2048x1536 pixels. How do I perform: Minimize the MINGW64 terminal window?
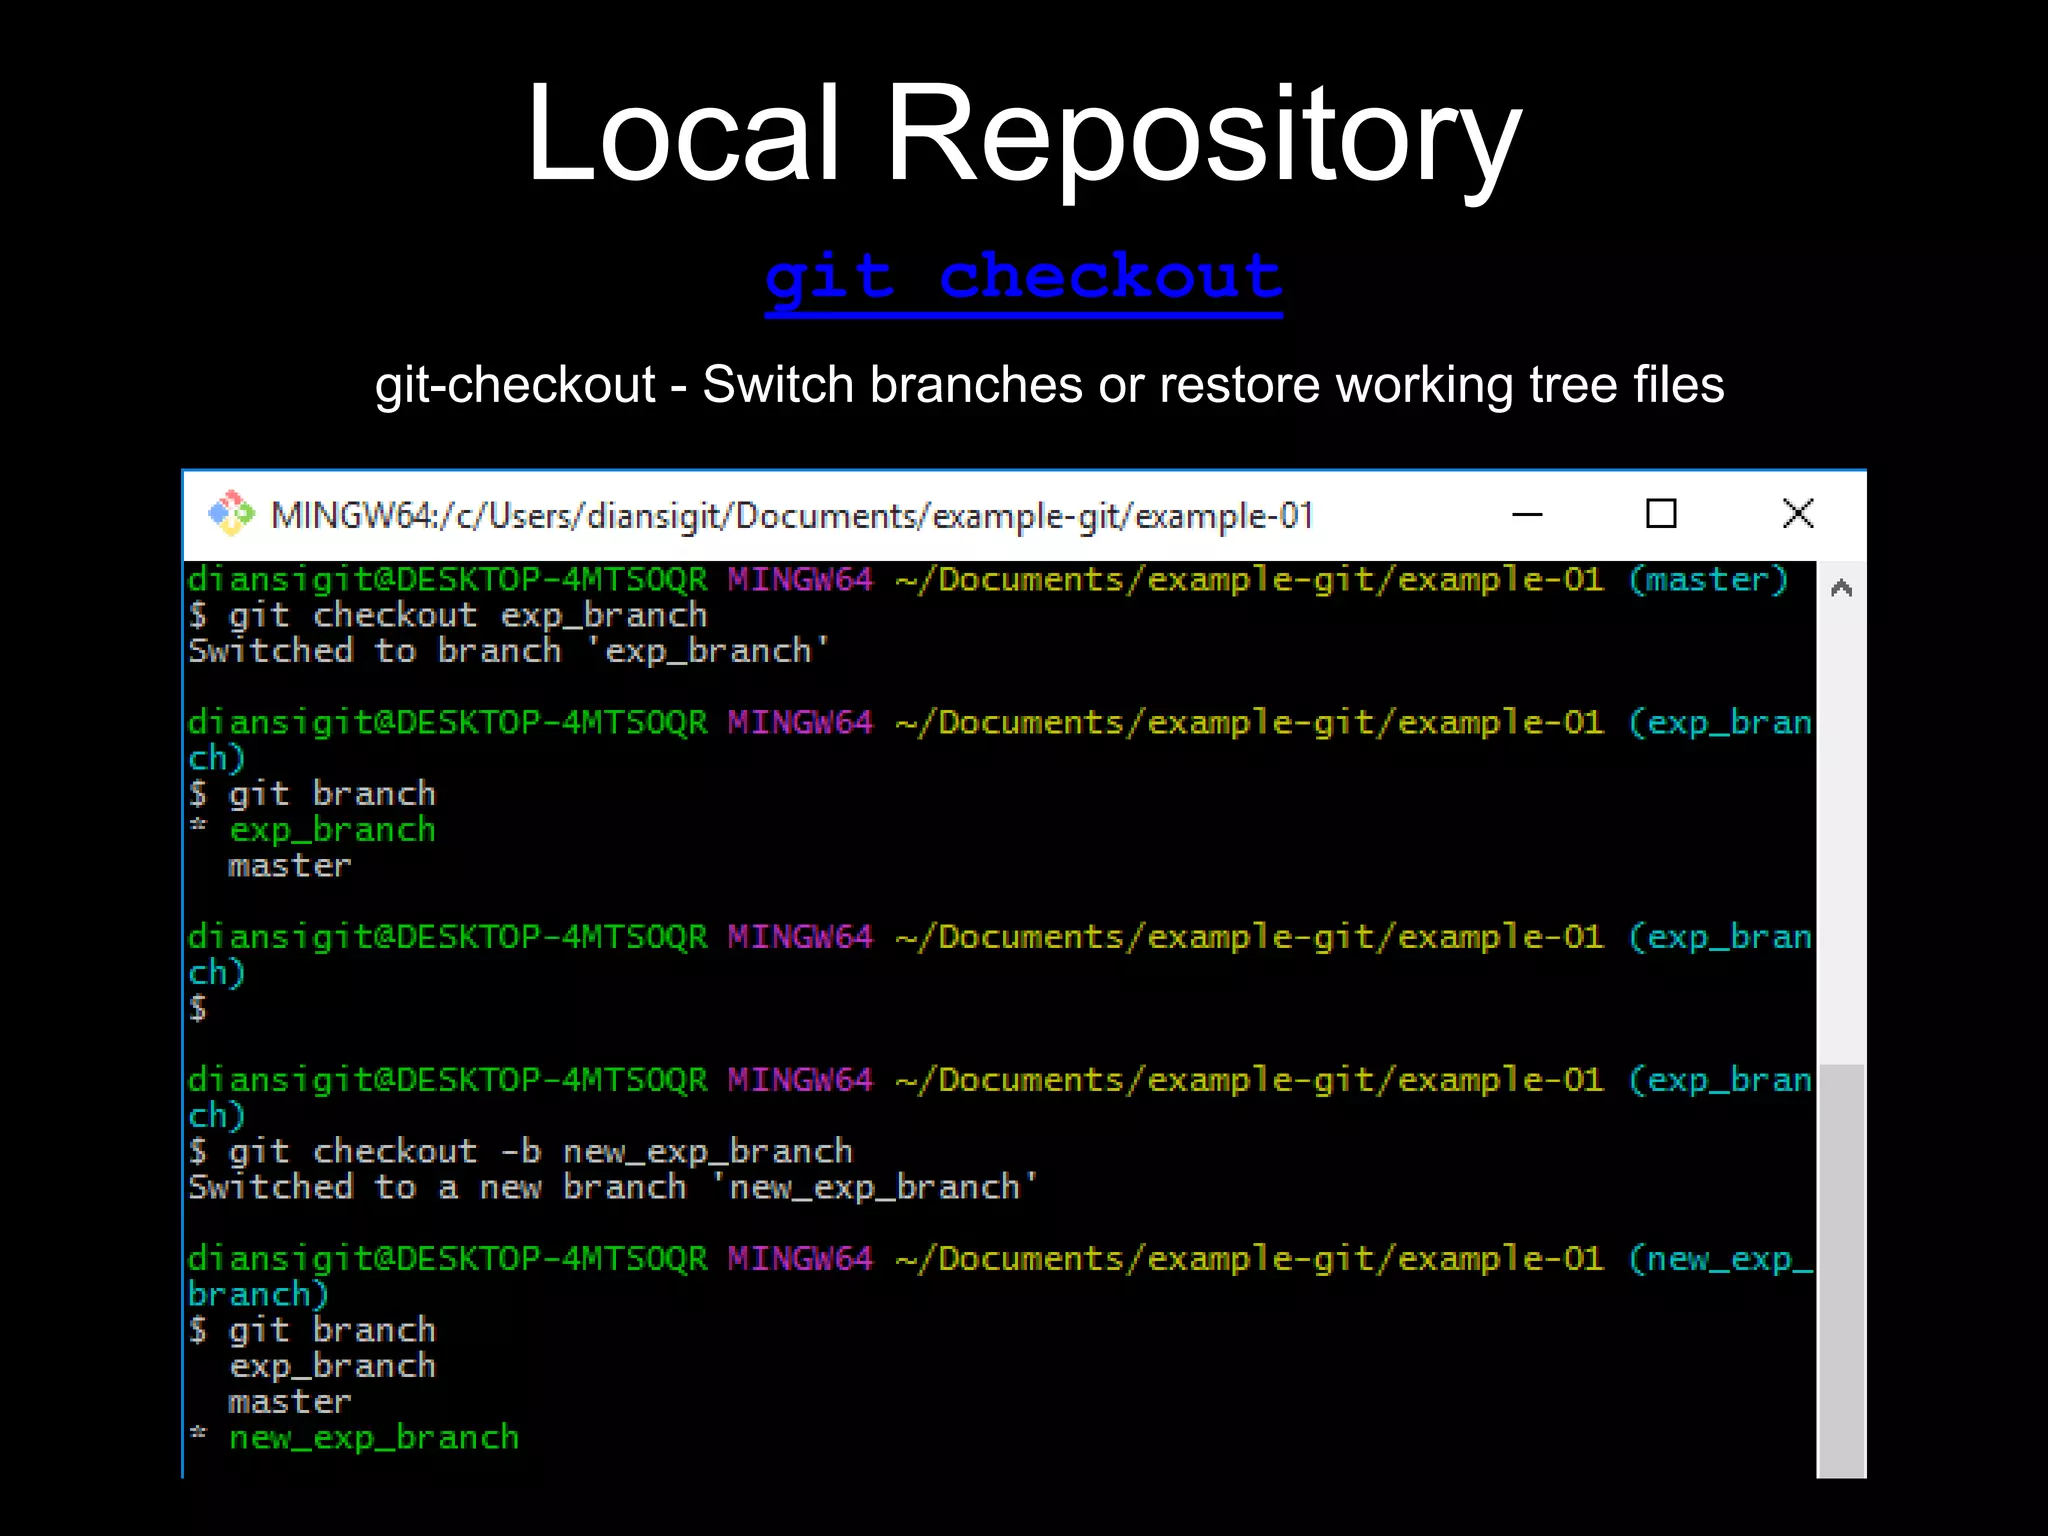(1527, 515)
